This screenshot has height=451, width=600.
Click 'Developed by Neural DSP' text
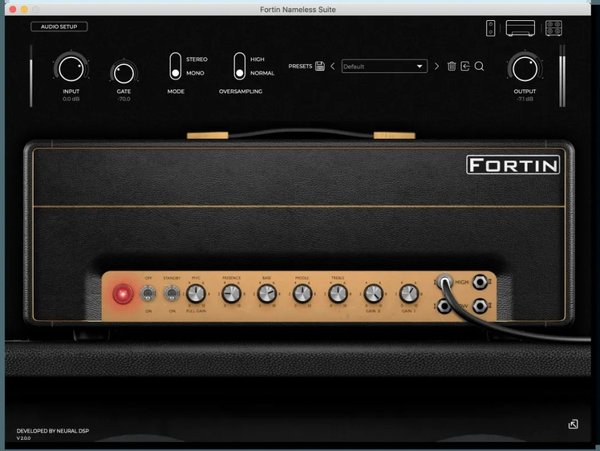tap(53, 431)
